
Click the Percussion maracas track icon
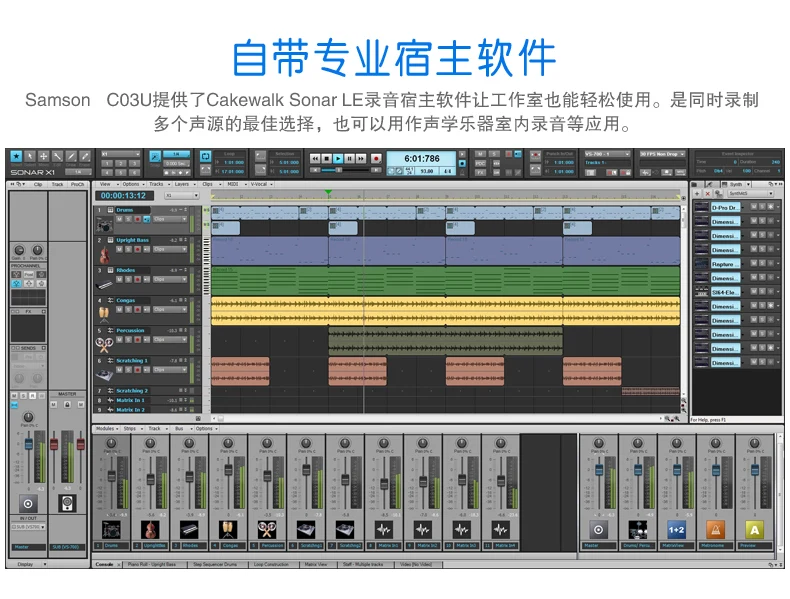click(104, 345)
